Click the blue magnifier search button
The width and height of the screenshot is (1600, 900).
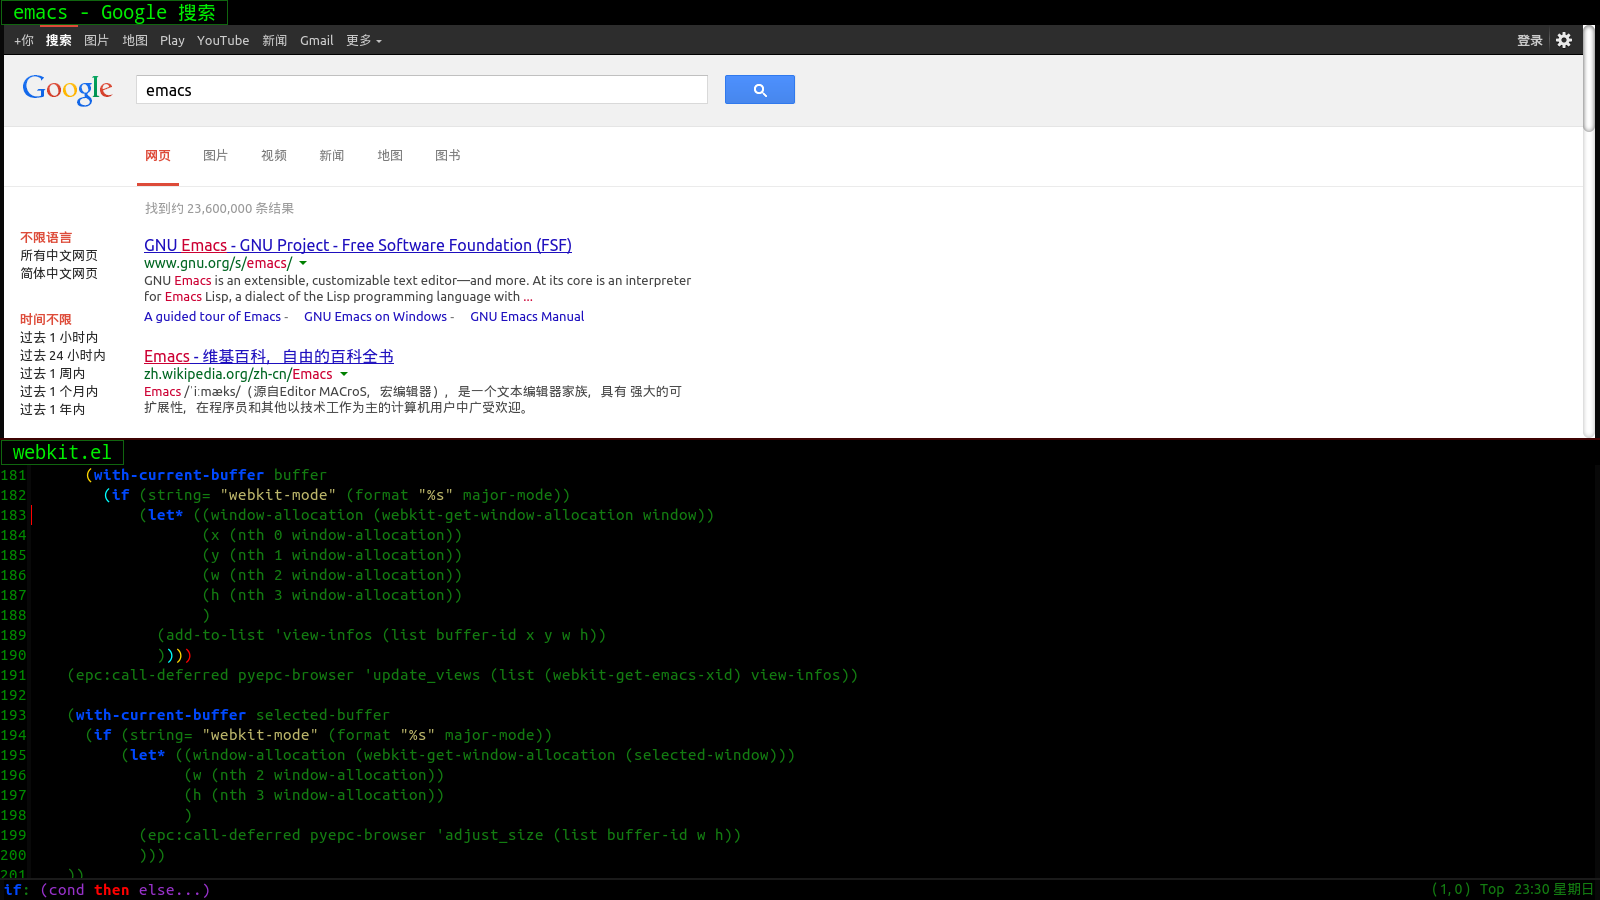pyautogui.click(x=759, y=90)
